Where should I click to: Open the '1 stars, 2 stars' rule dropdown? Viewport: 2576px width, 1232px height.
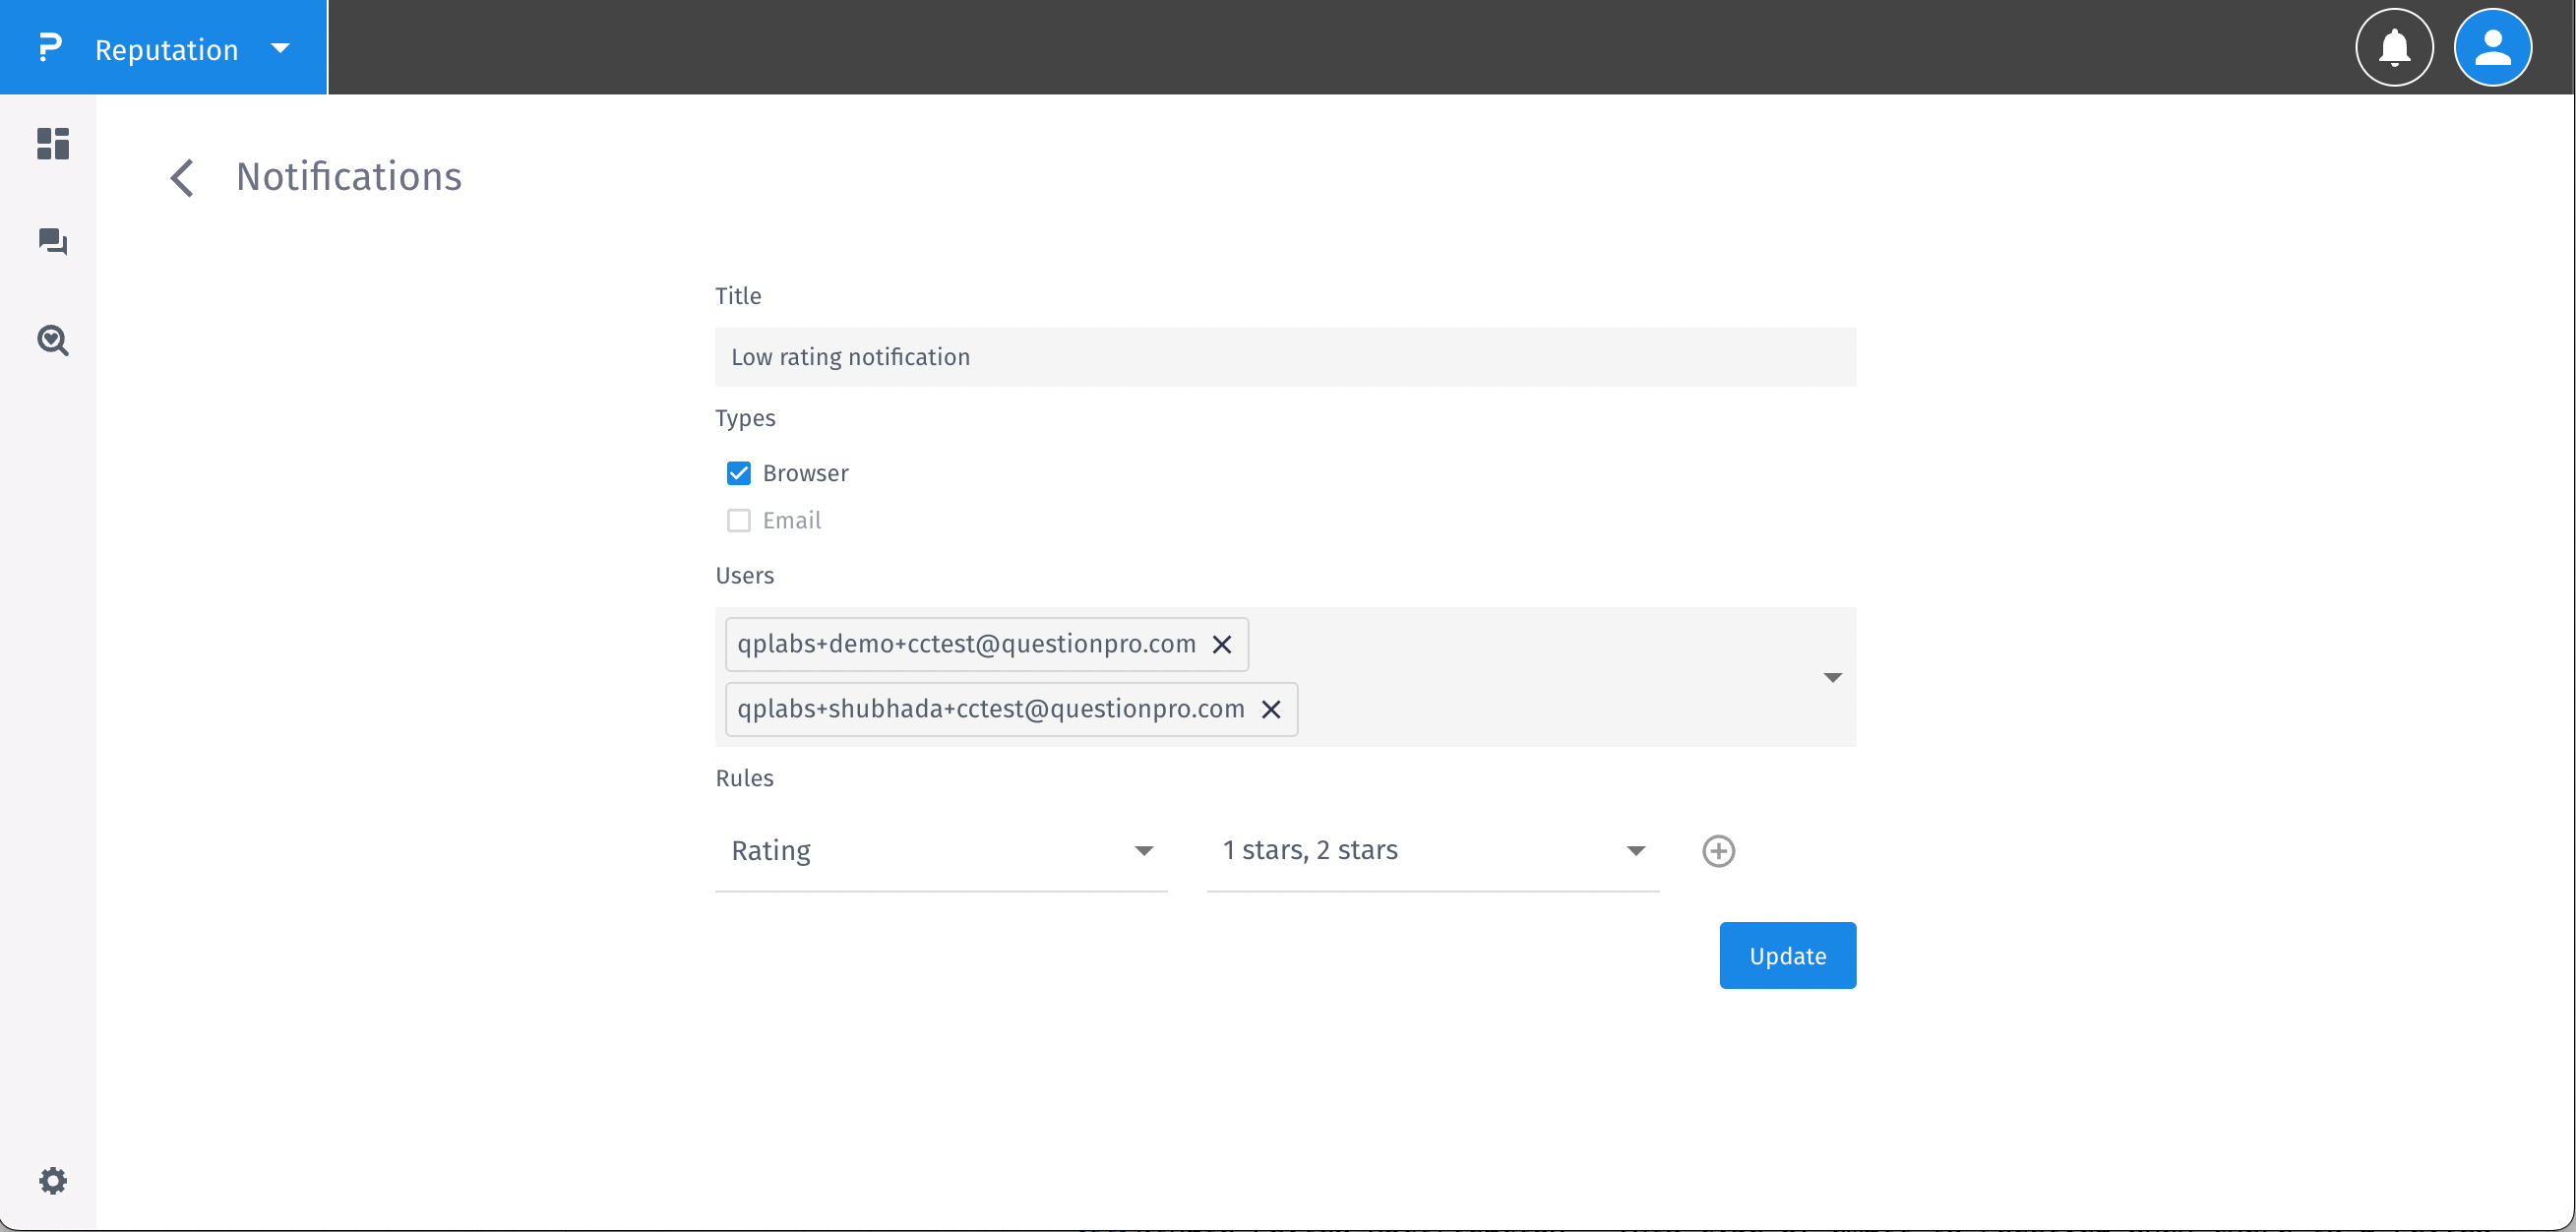pyautogui.click(x=1636, y=850)
